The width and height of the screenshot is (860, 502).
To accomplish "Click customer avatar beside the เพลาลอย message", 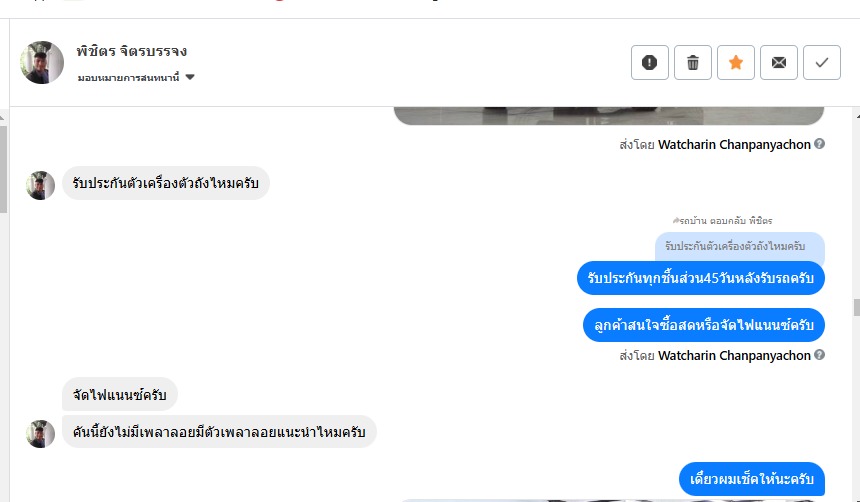I will coord(41,433).
